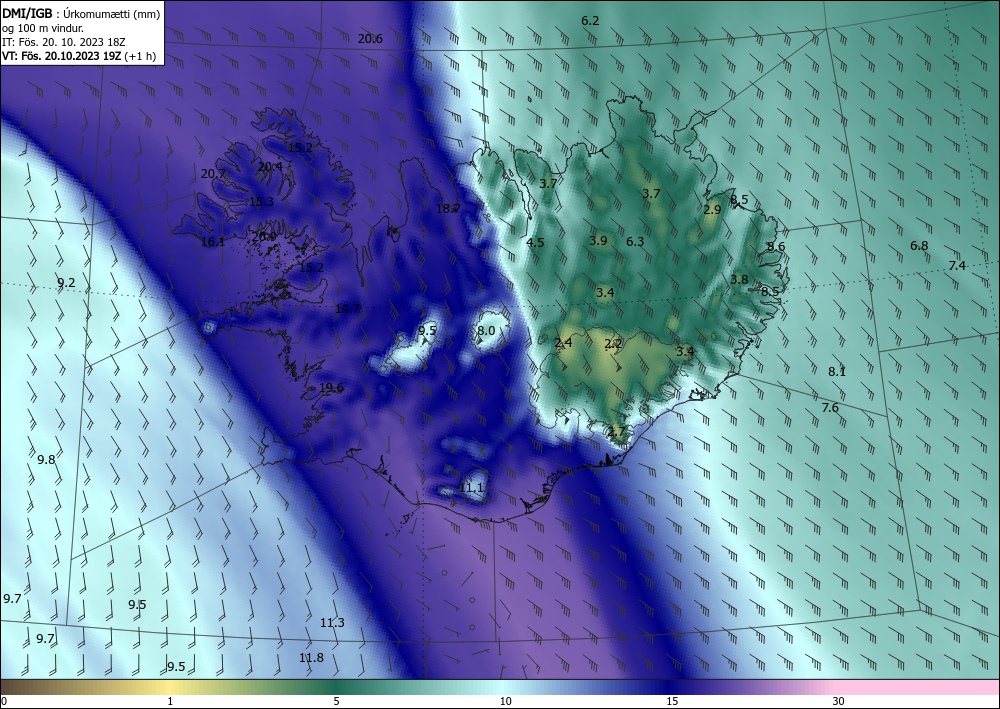Click the 30 tick on the color scale
The height and width of the screenshot is (709, 1000).
coord(838,701)
